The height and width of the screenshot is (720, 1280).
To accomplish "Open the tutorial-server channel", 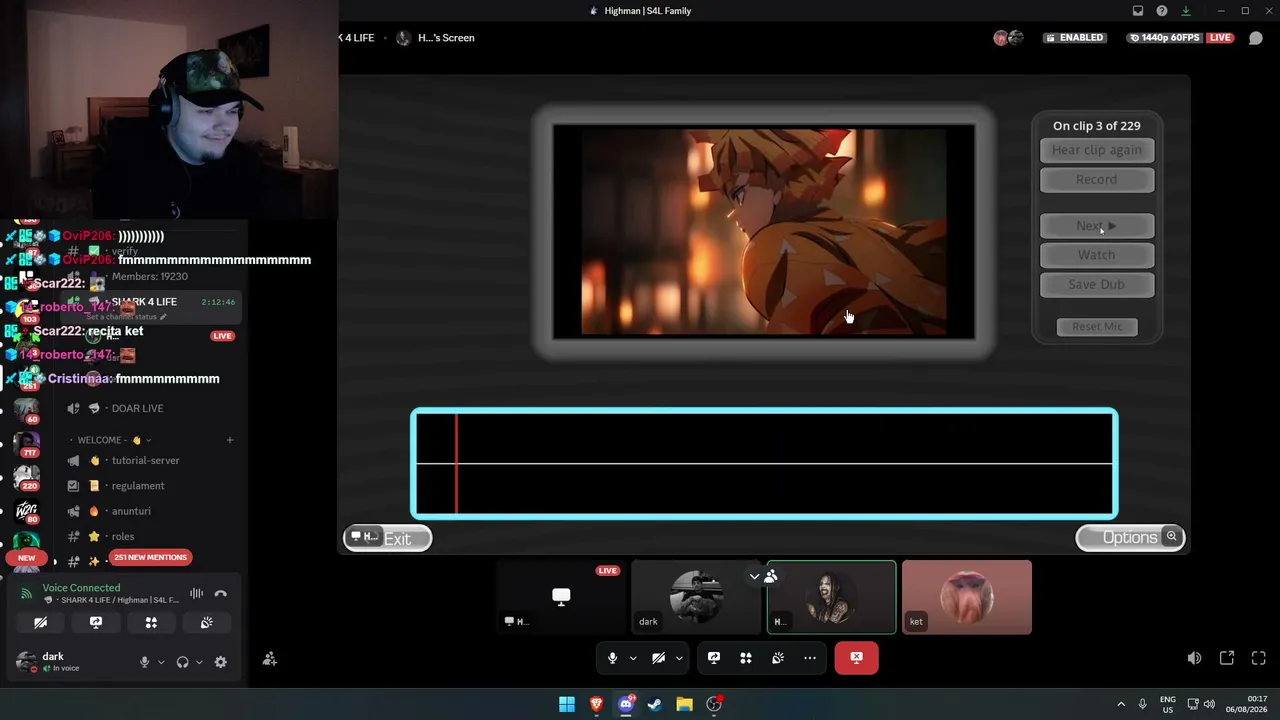I will click(x=145, y=461).
